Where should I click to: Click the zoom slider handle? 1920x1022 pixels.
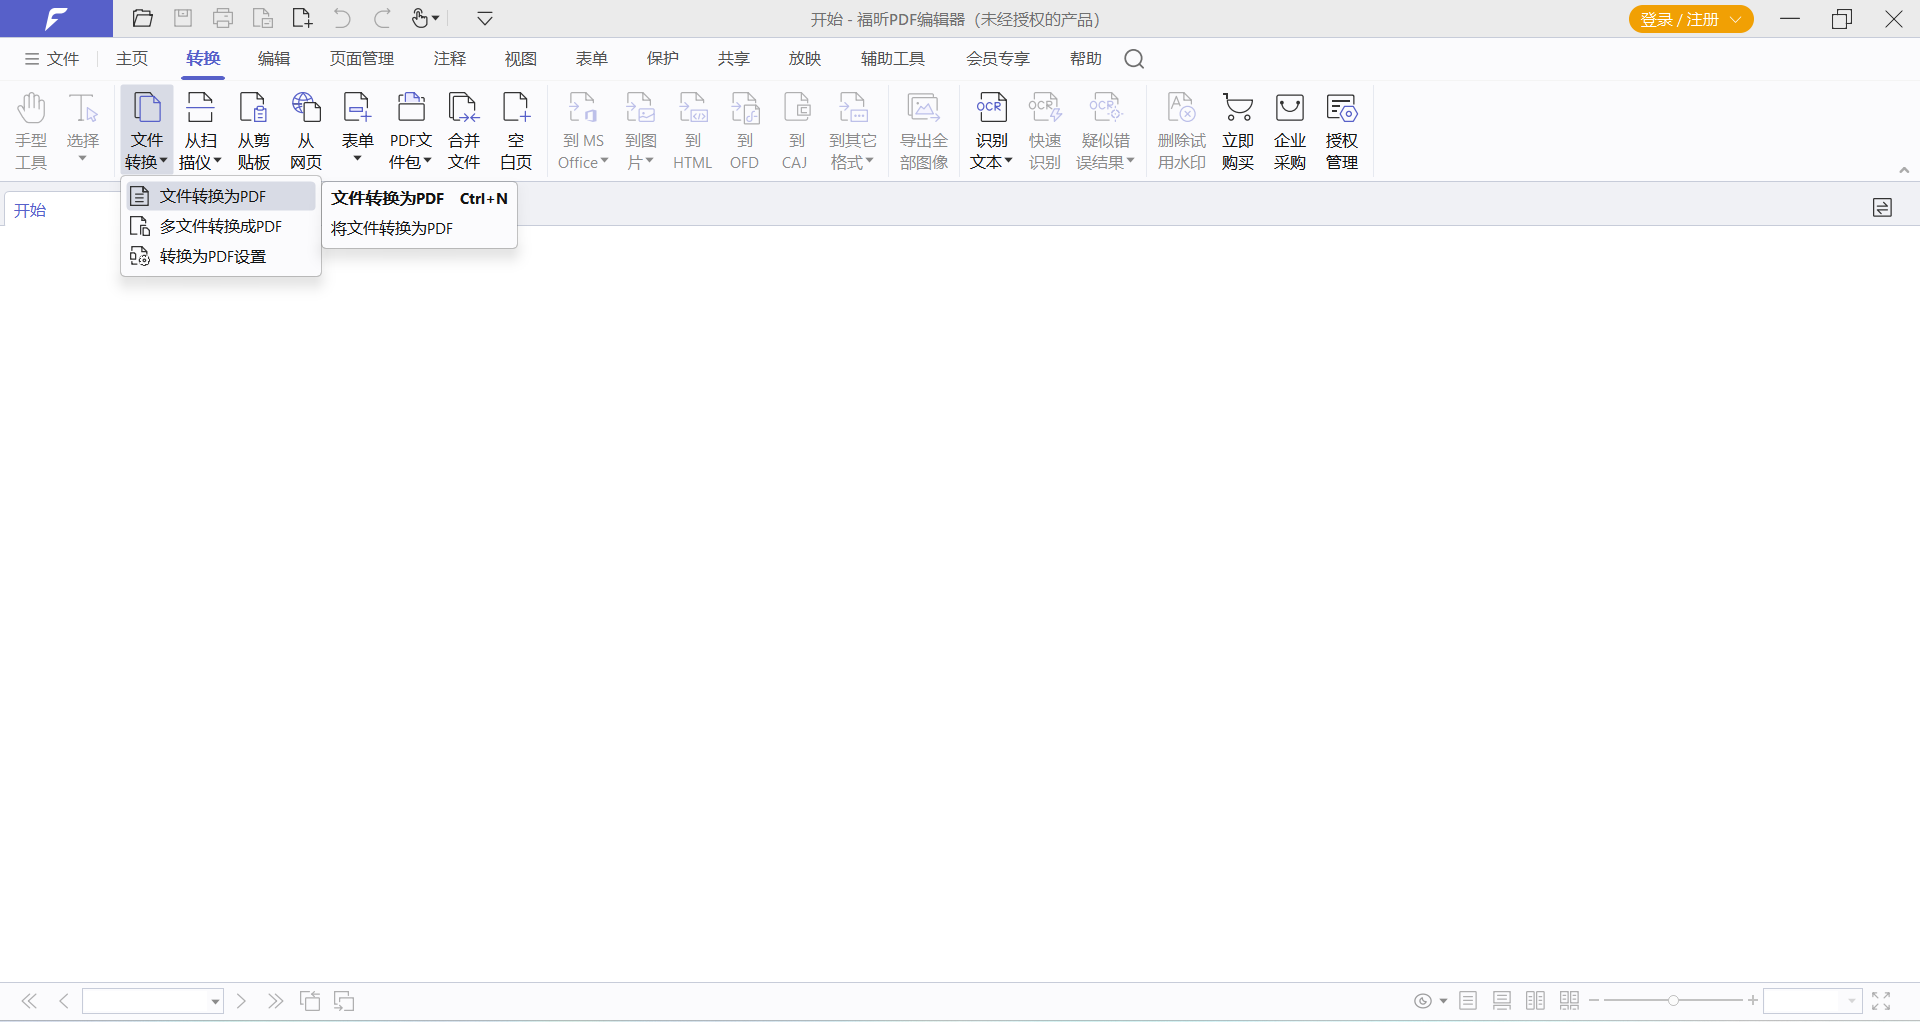[x=1673, y=1001]
